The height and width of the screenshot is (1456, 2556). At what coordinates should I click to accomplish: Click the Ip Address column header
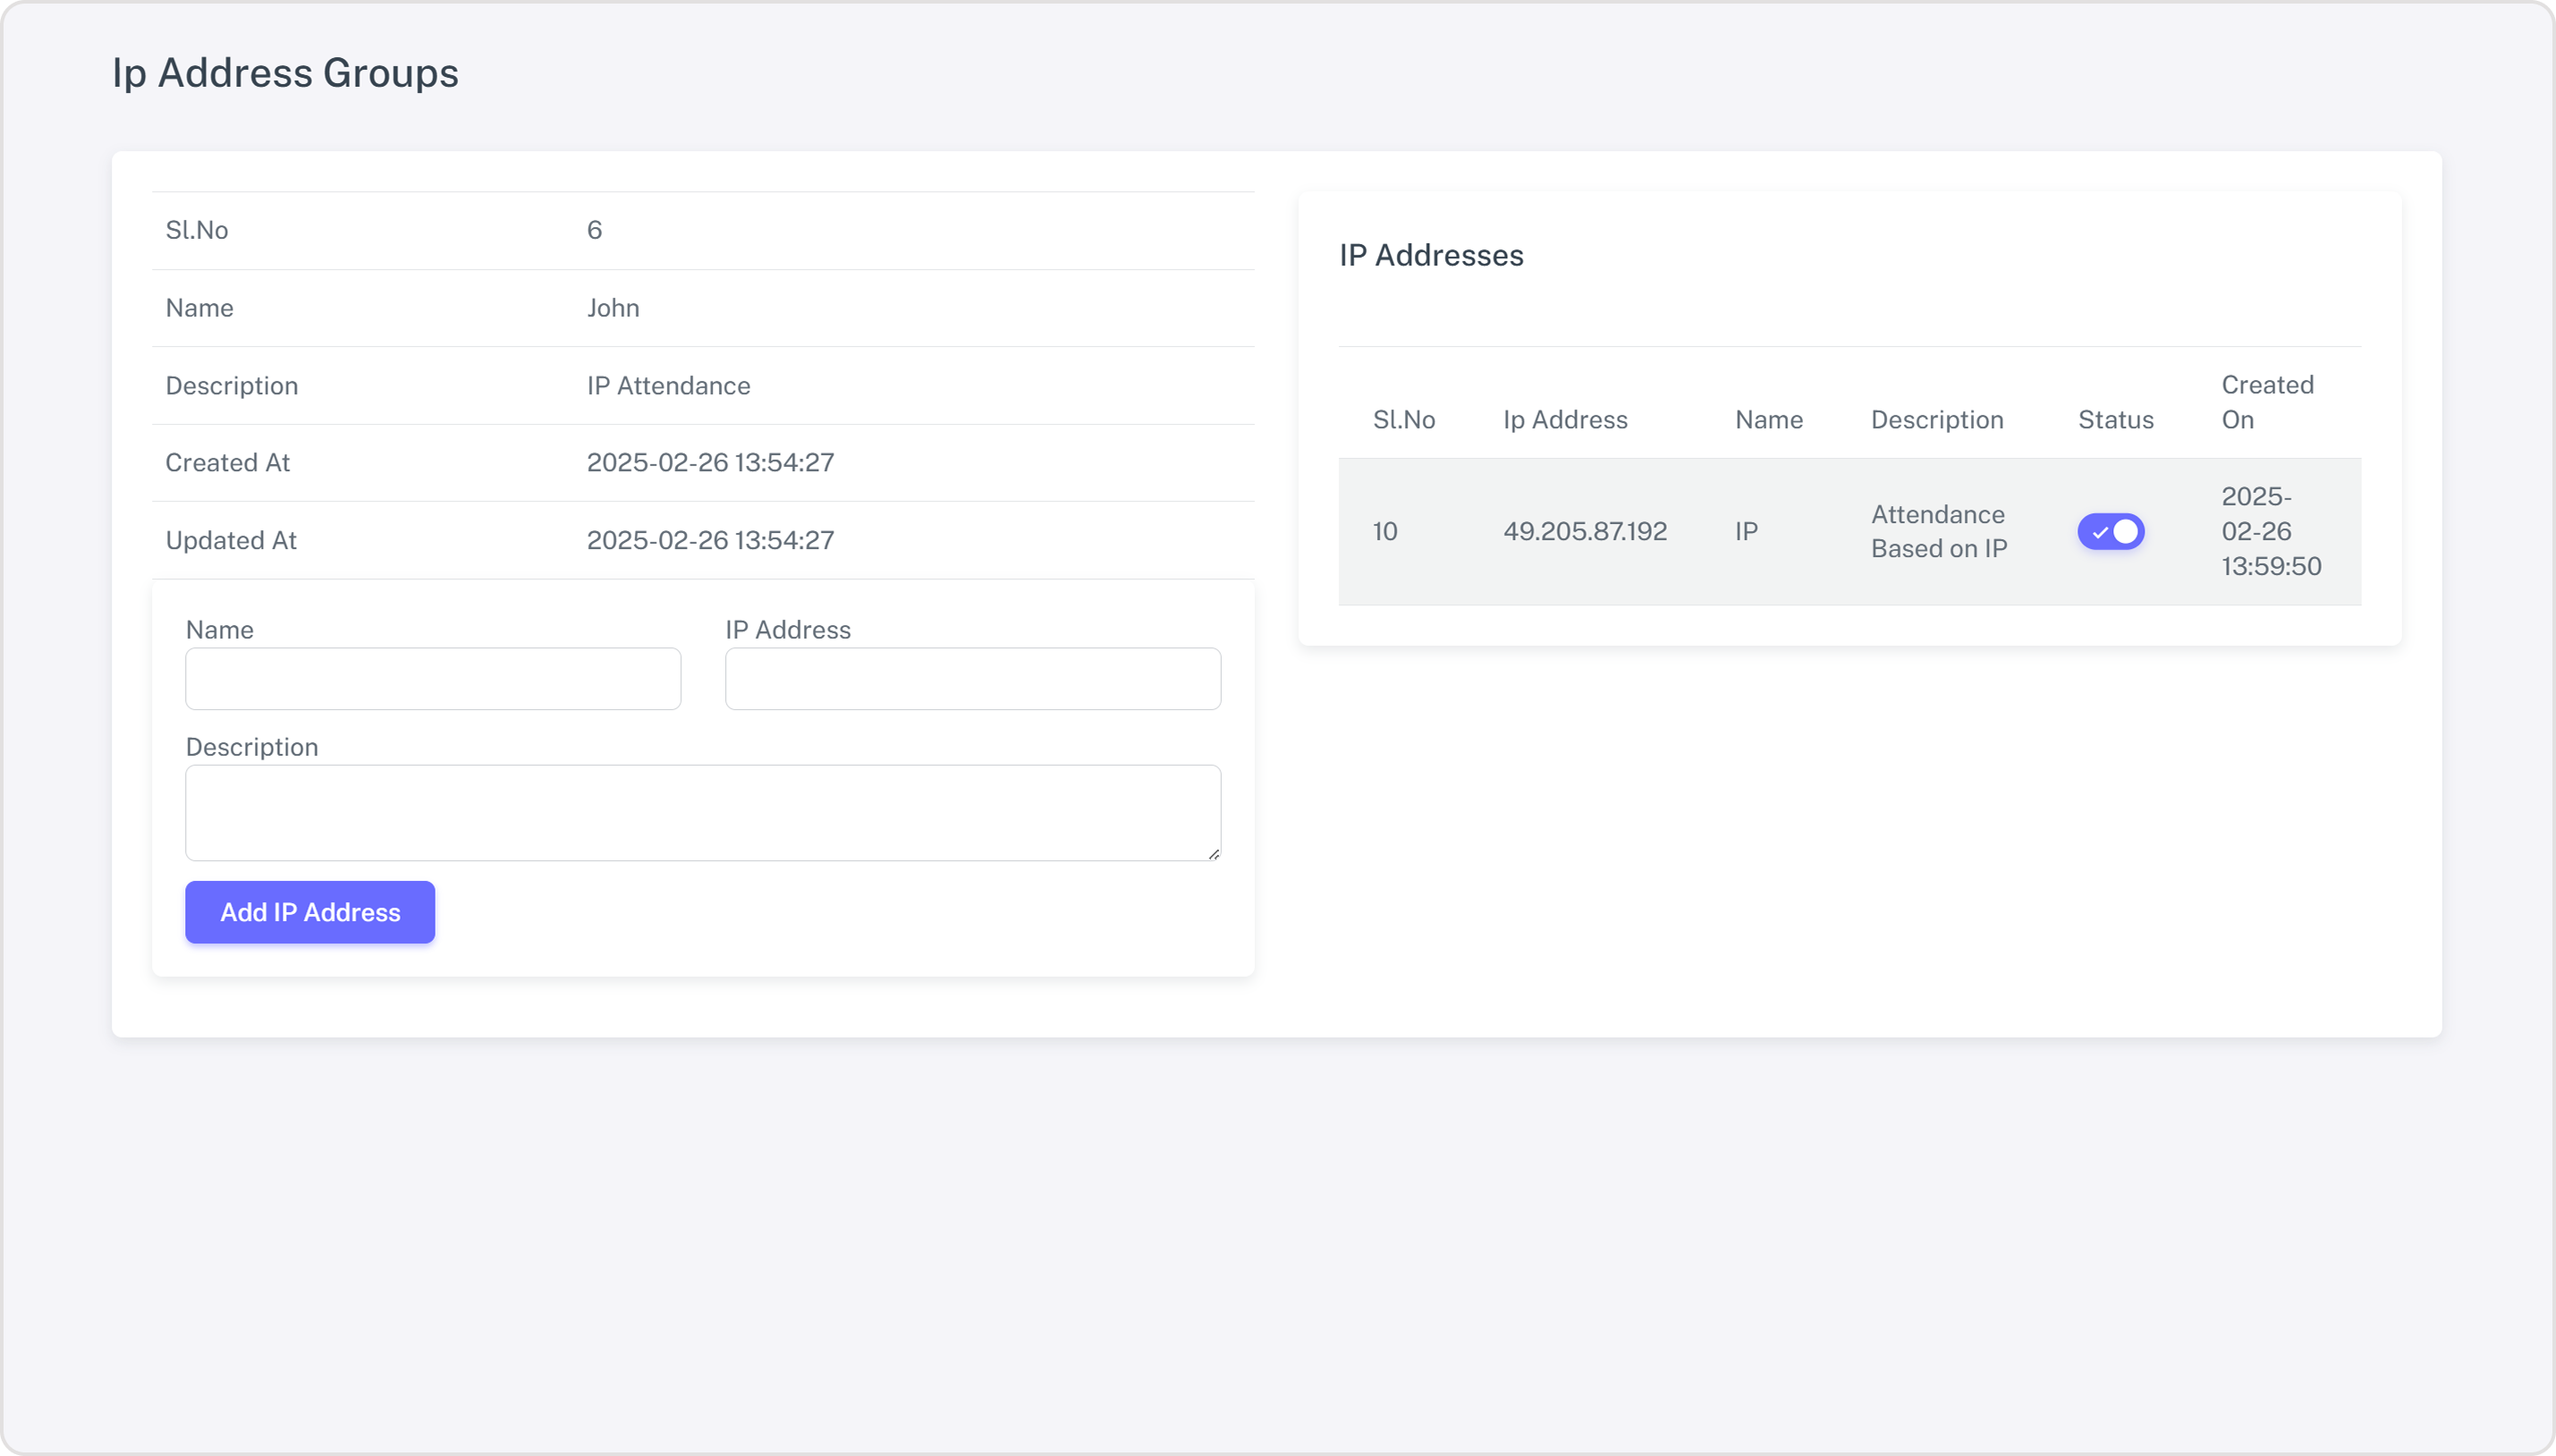point(1565,420)
